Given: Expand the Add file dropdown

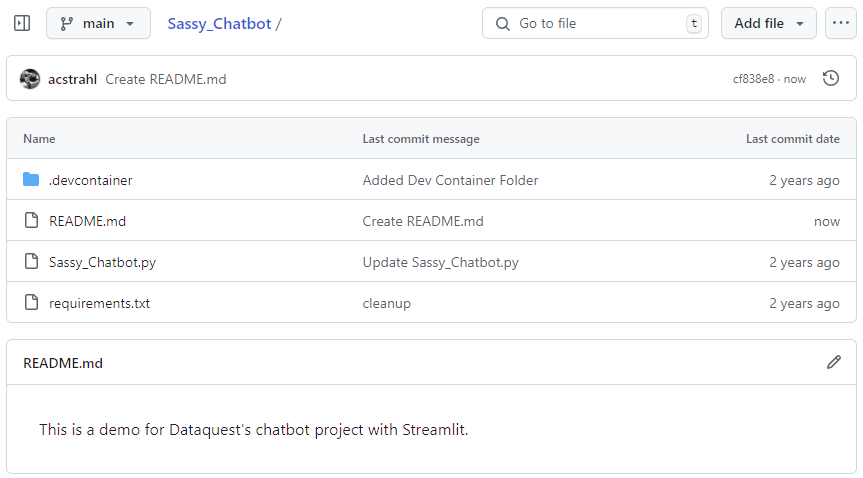Looking at the screenshot, I should [768, 23].
